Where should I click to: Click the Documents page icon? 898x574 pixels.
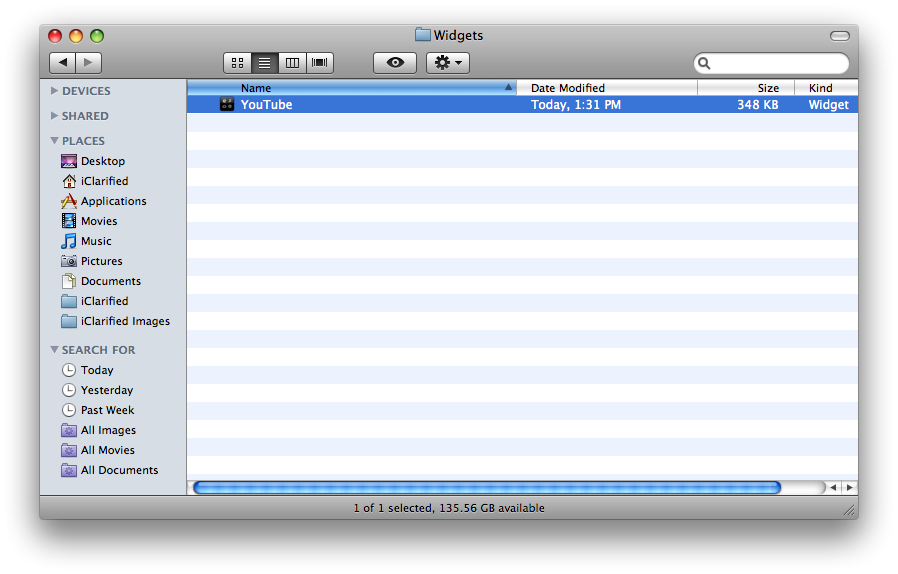[x=69, y=281]
